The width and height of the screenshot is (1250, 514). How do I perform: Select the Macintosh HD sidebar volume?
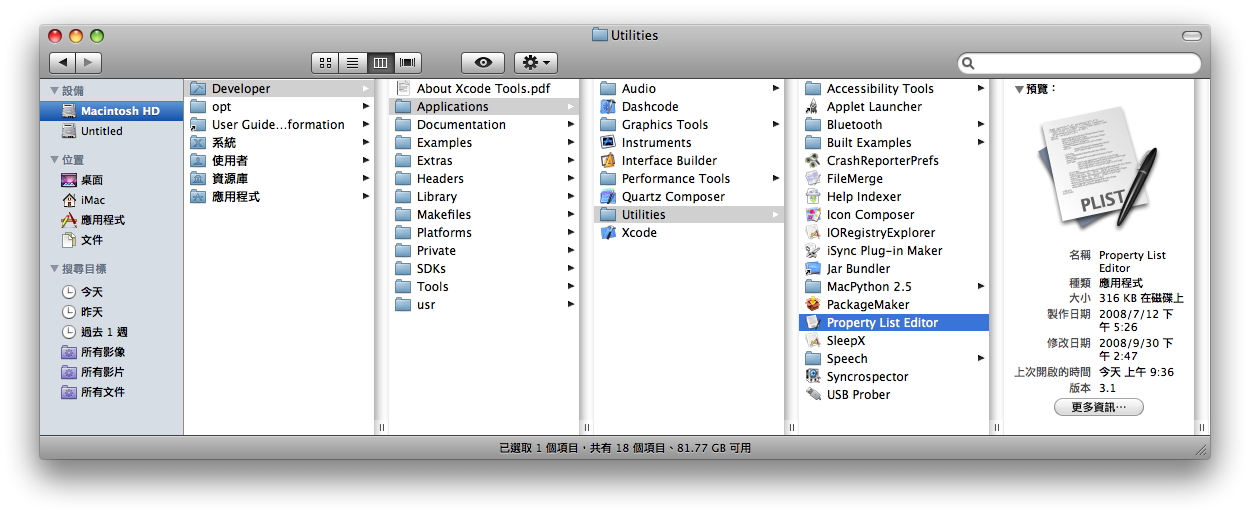(x=111, y=111)
